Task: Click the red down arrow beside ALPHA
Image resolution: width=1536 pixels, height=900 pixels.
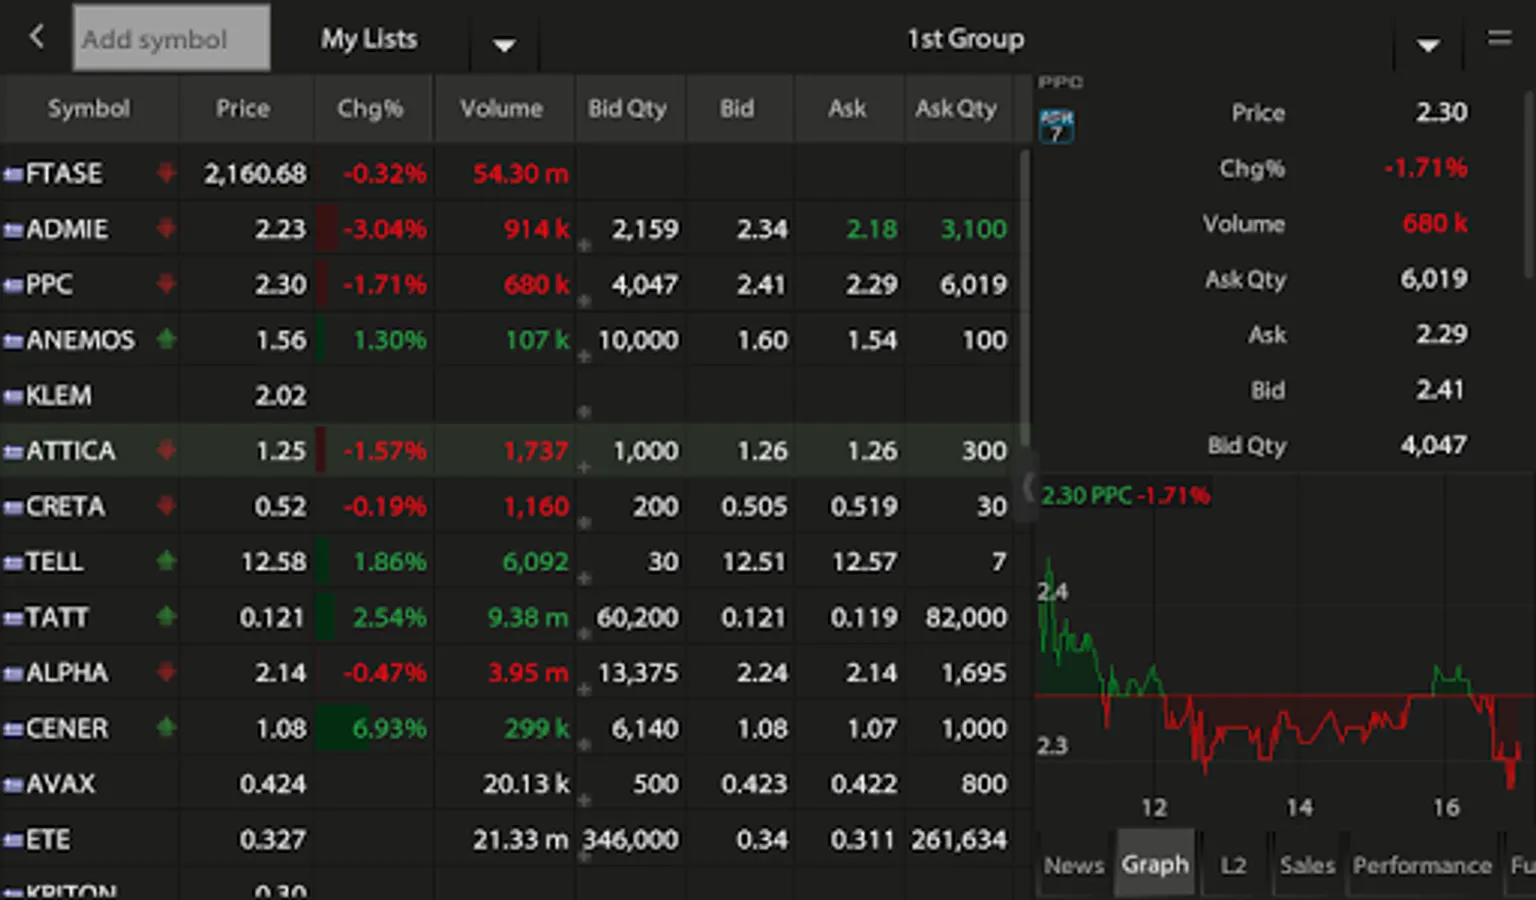Action: (x=166, y=672)
